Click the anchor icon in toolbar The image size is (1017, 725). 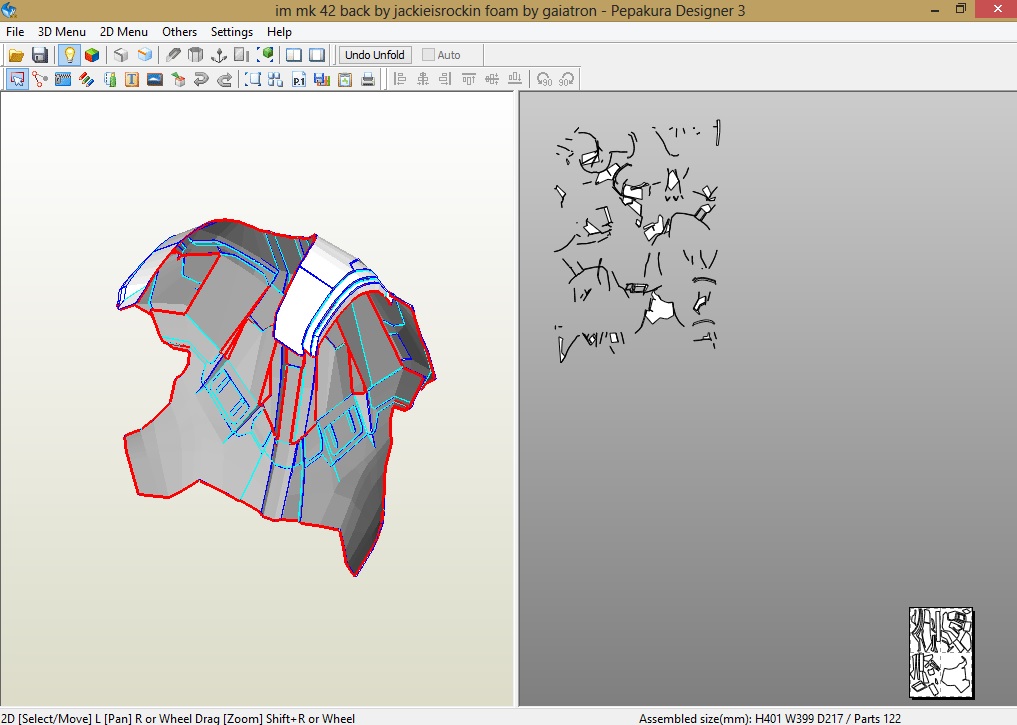tap(219, 55)
